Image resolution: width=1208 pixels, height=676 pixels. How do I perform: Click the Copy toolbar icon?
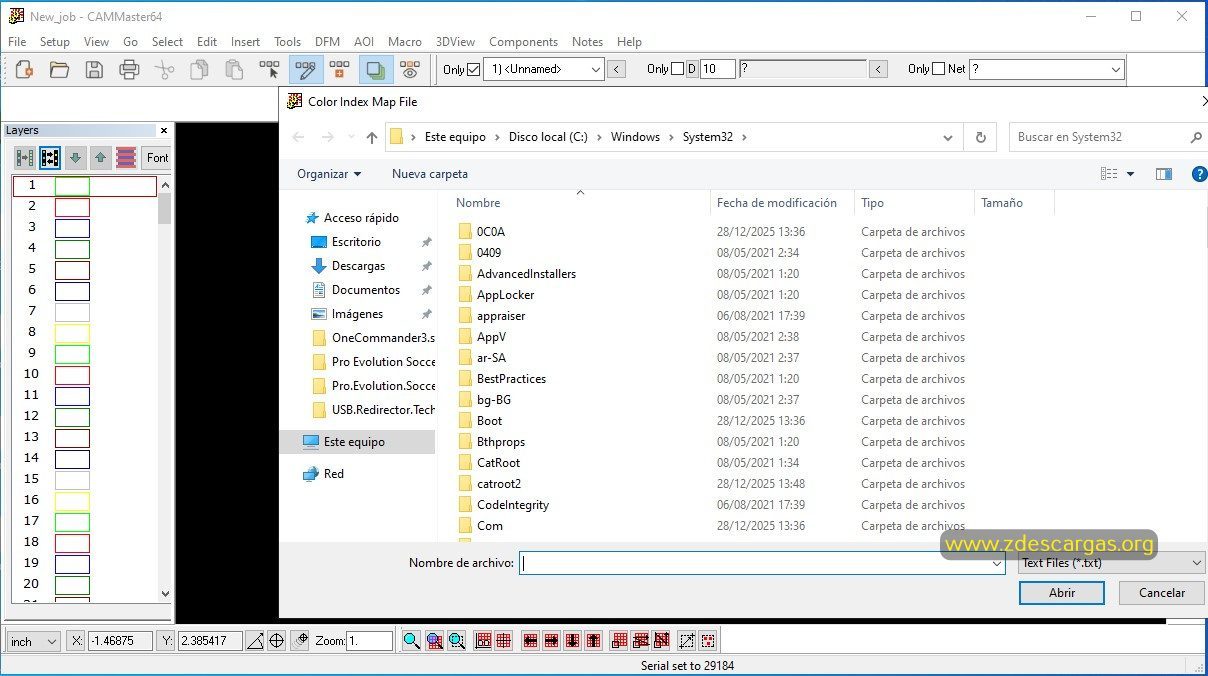pos(199,69)
